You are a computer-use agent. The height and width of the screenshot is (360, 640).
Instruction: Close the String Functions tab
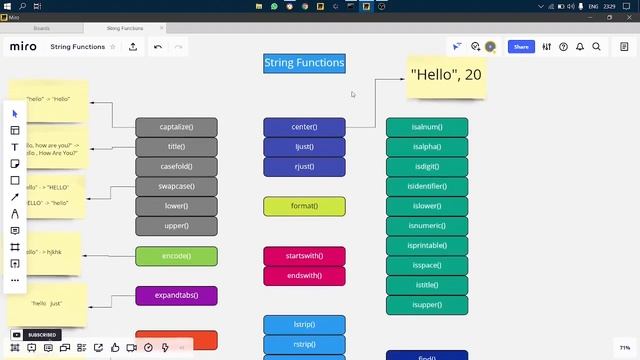[x=162, y=28]
